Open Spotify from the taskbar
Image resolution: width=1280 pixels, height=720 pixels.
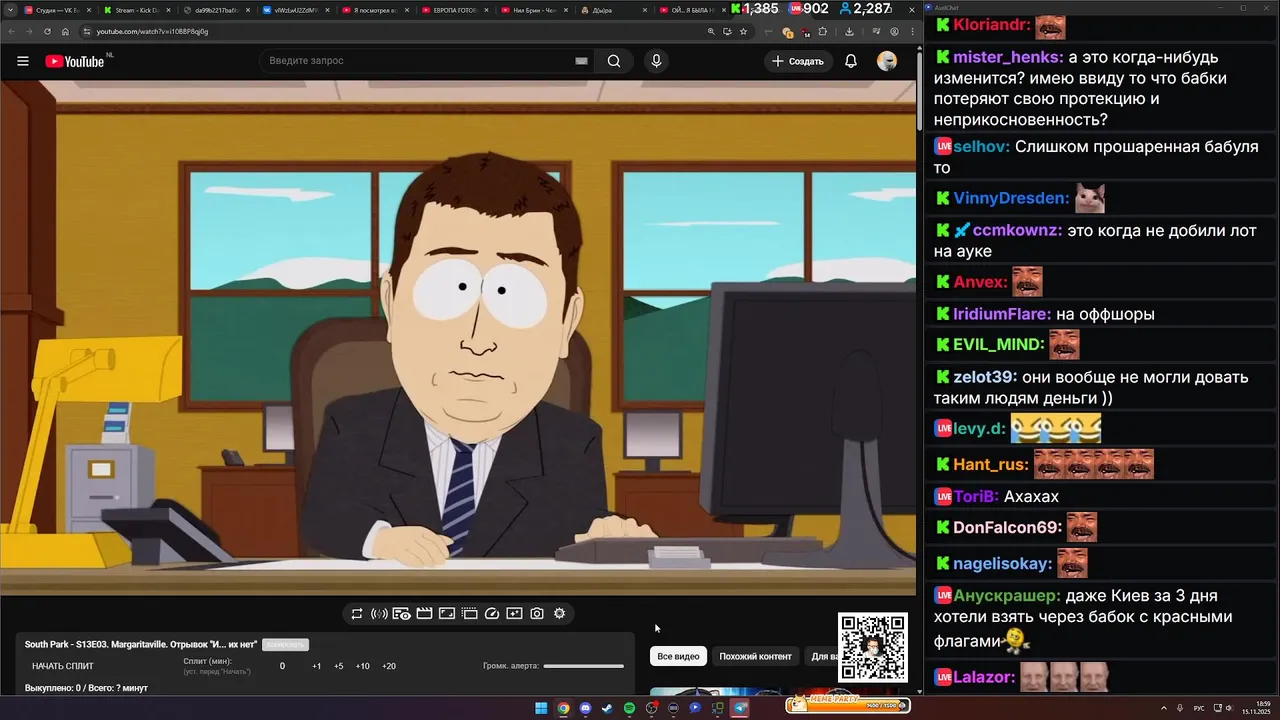629,708
